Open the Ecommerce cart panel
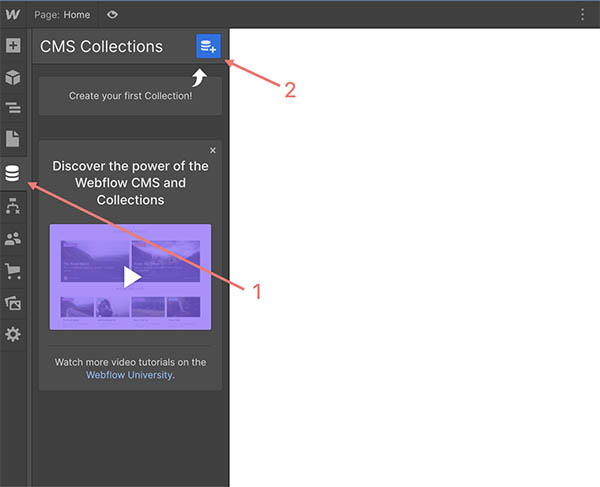The height and width of the screenshot is (487, 600). 13,271
